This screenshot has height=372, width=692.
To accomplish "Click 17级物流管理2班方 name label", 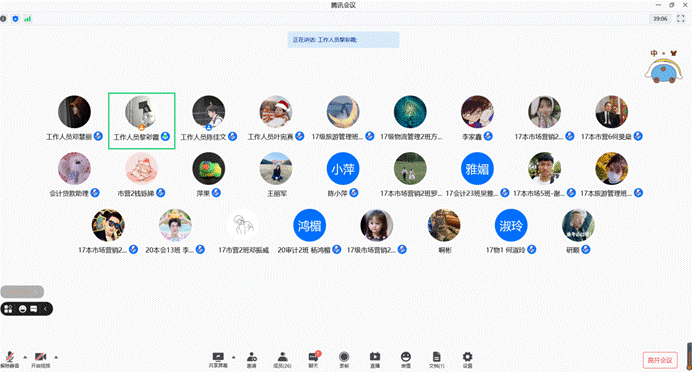I will pyautogui.click(x=411, y=137).
